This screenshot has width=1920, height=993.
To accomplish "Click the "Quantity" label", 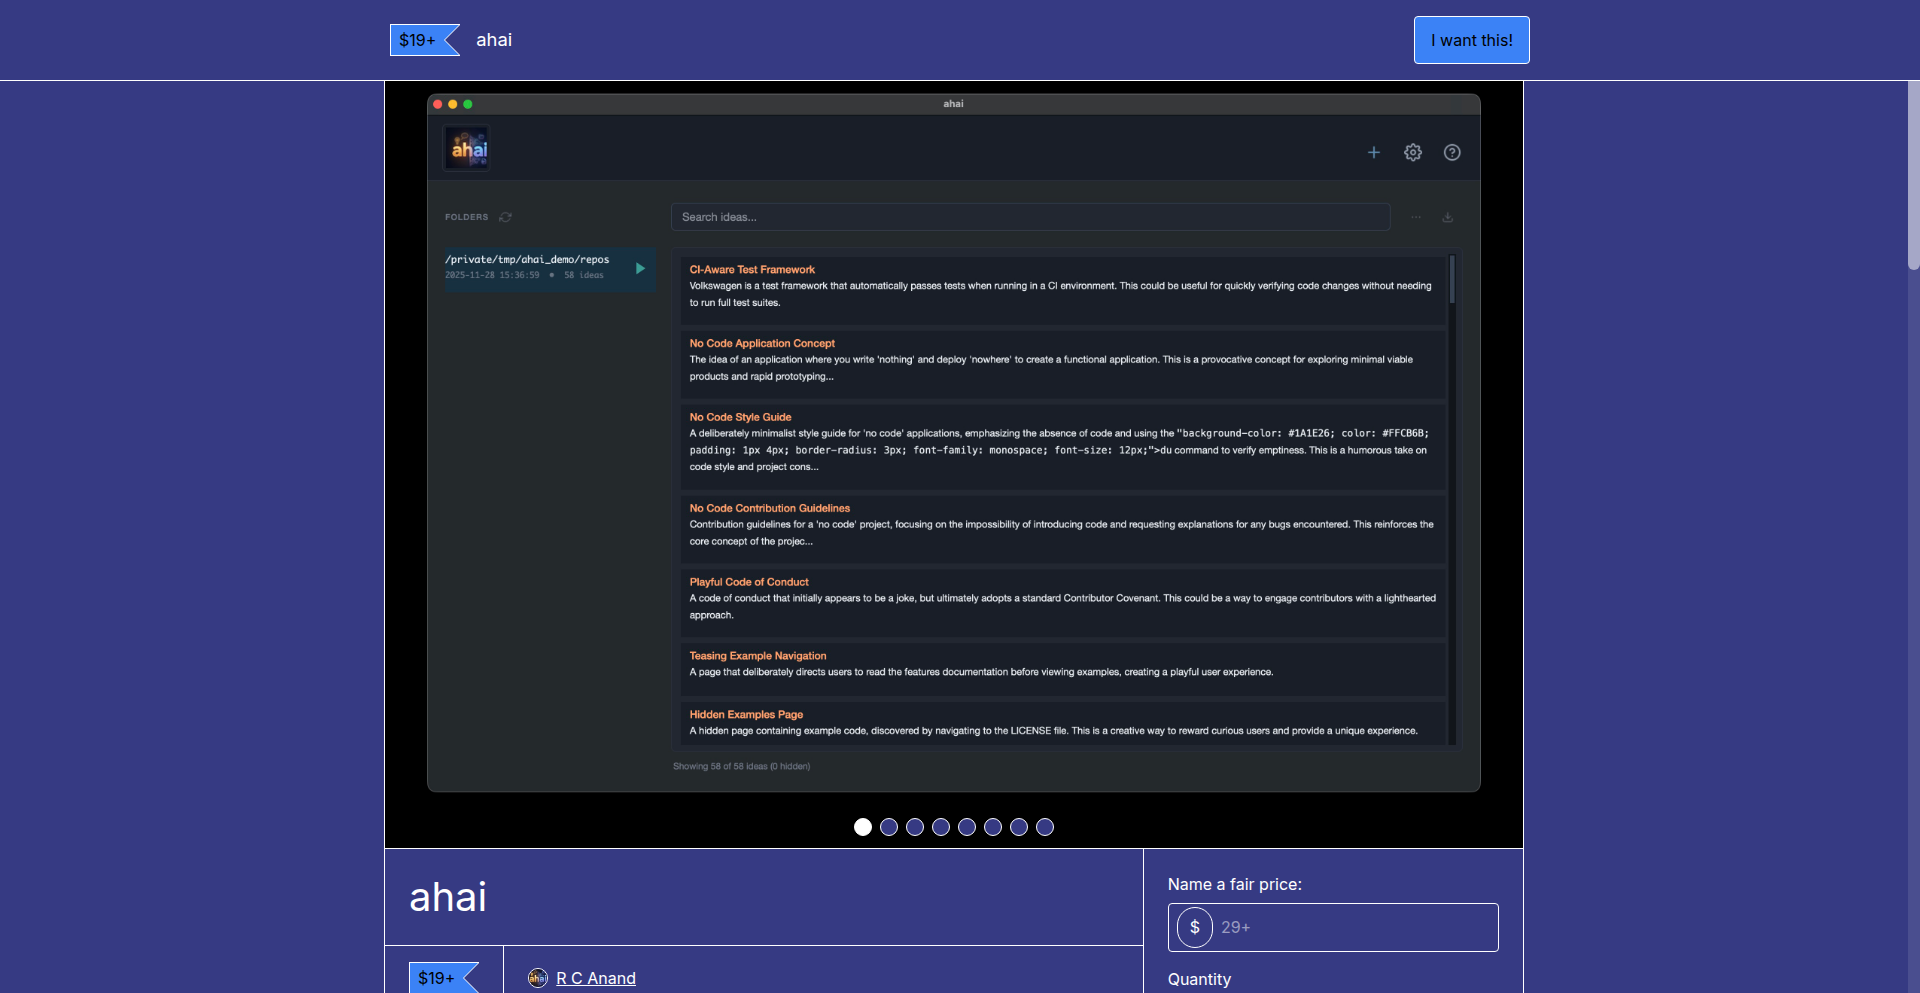I will [x=1199, y=979].
